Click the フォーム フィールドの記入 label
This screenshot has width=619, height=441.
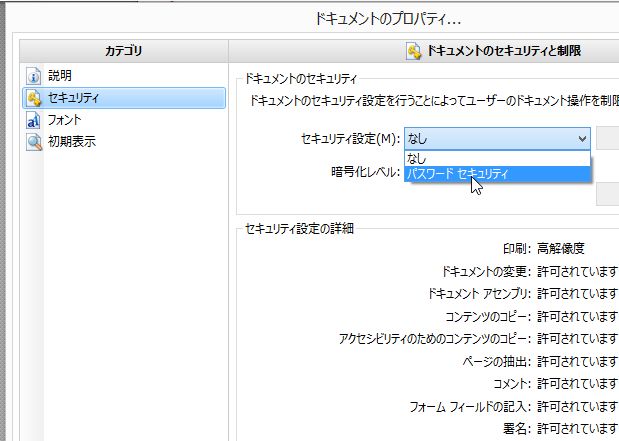point(470,406)
